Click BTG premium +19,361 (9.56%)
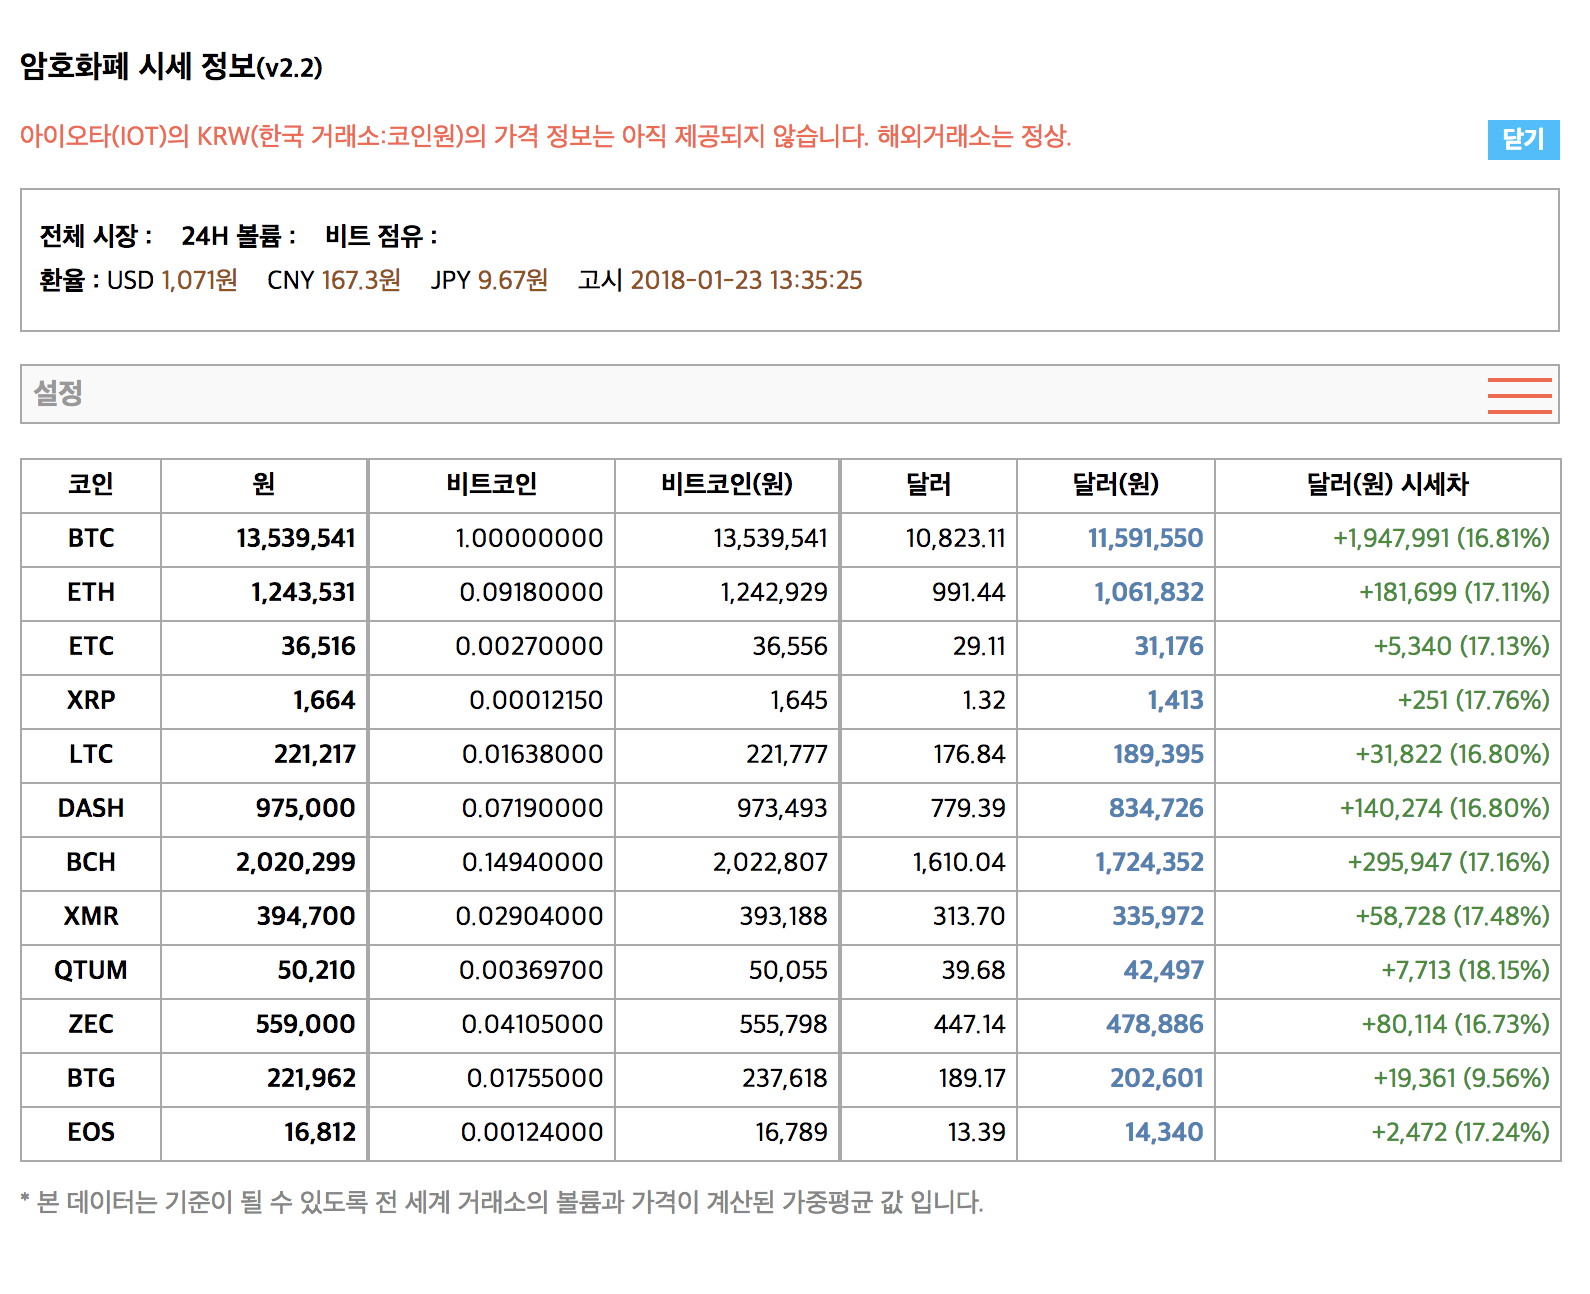This screenshot has height=1294, width=1590. [1461, 1079]
